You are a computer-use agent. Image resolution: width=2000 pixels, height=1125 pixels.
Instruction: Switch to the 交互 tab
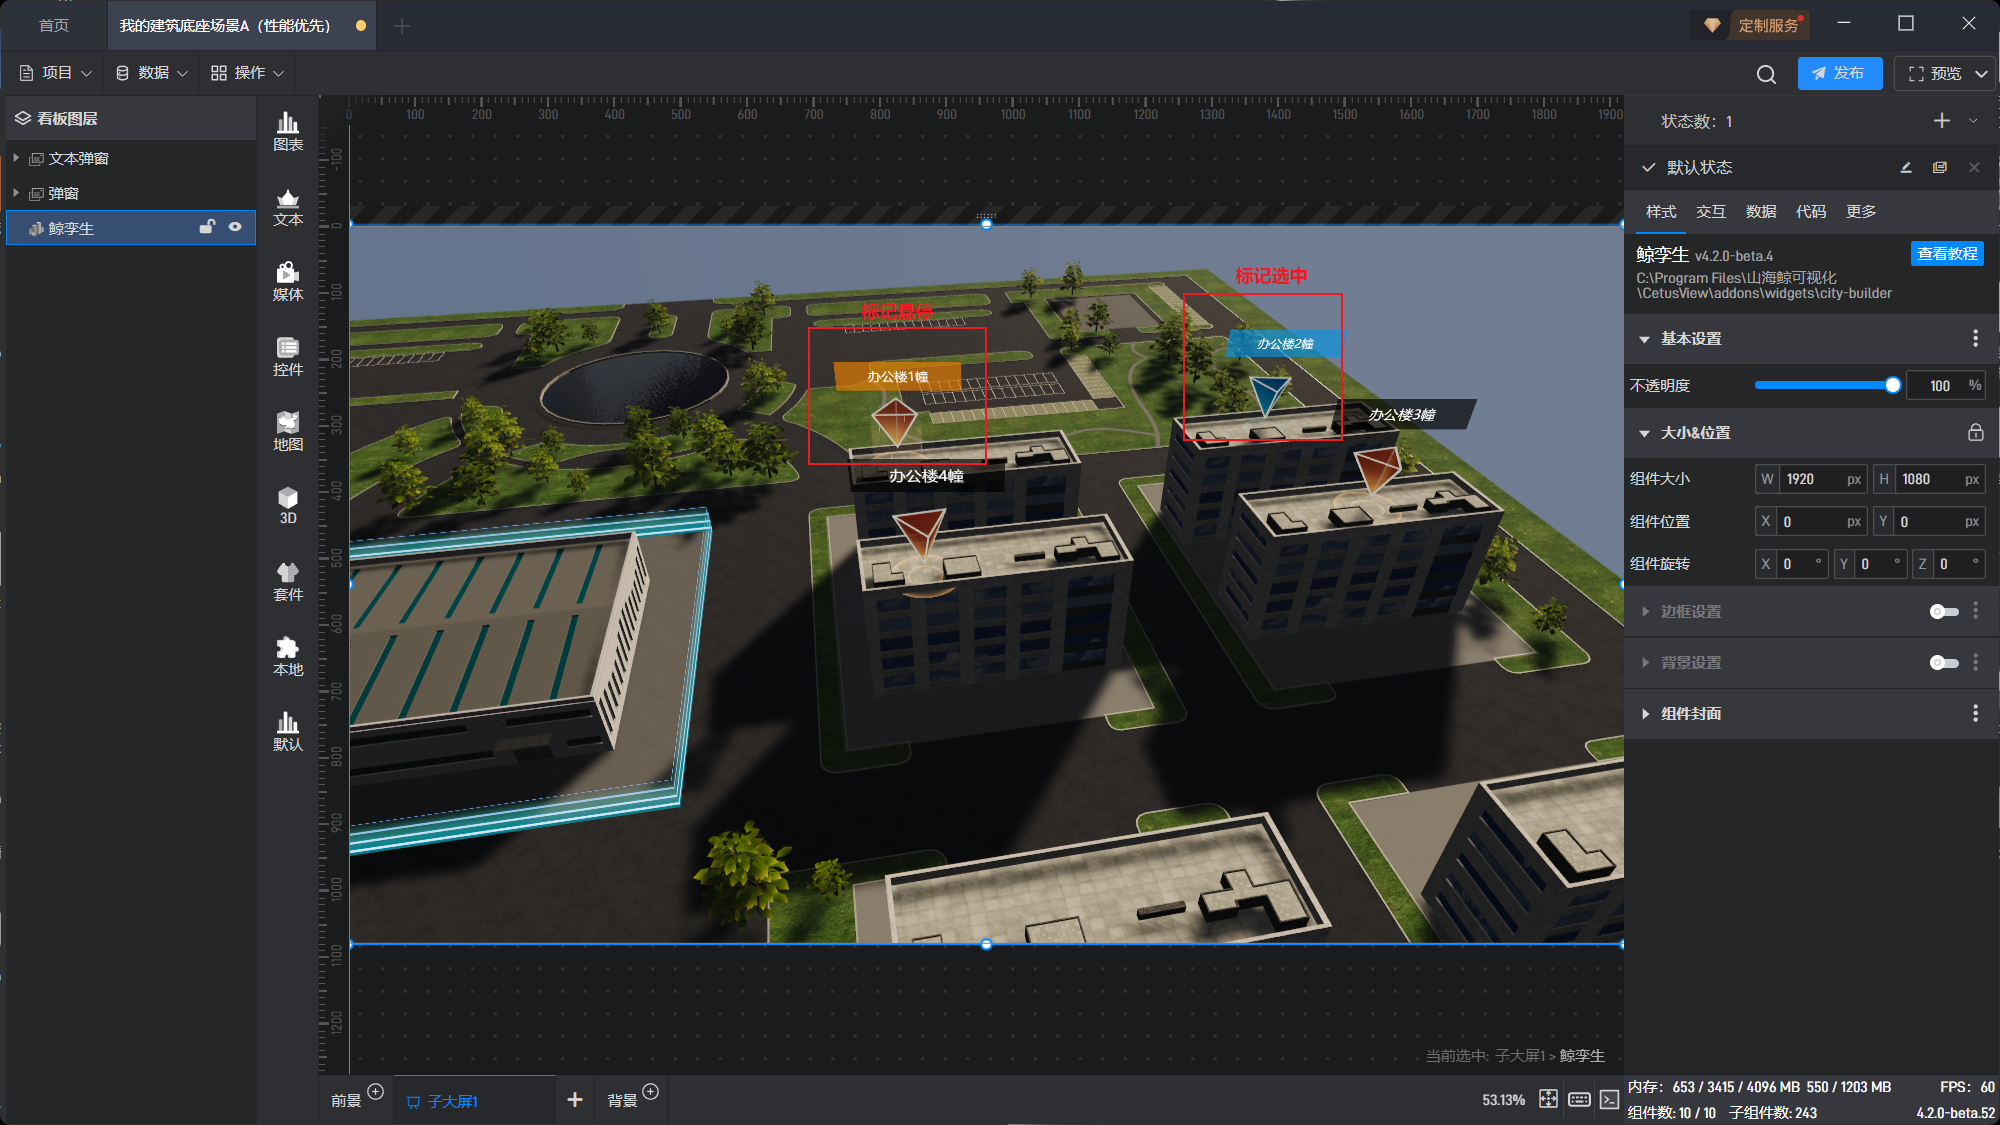(x=1710, y=211)
